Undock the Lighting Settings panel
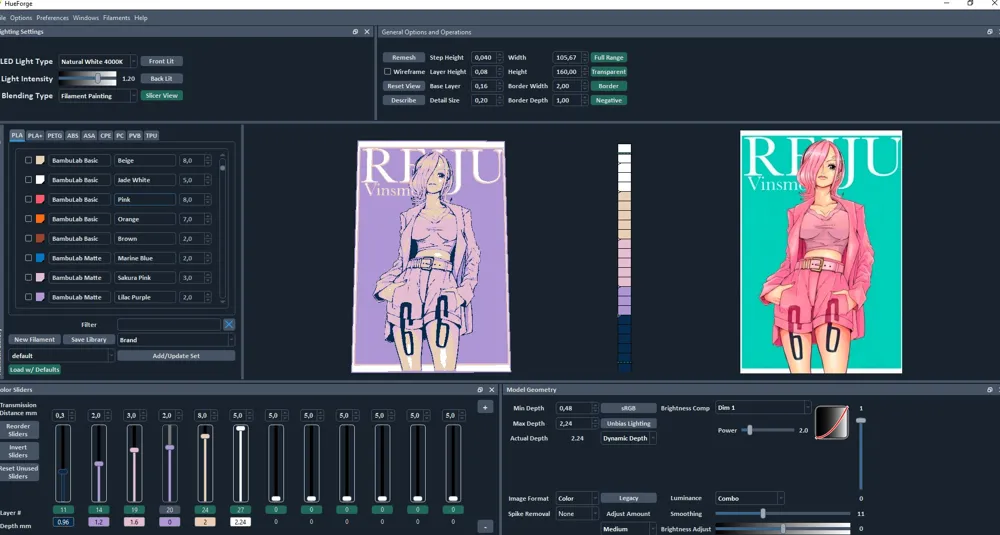 (355, 32)
